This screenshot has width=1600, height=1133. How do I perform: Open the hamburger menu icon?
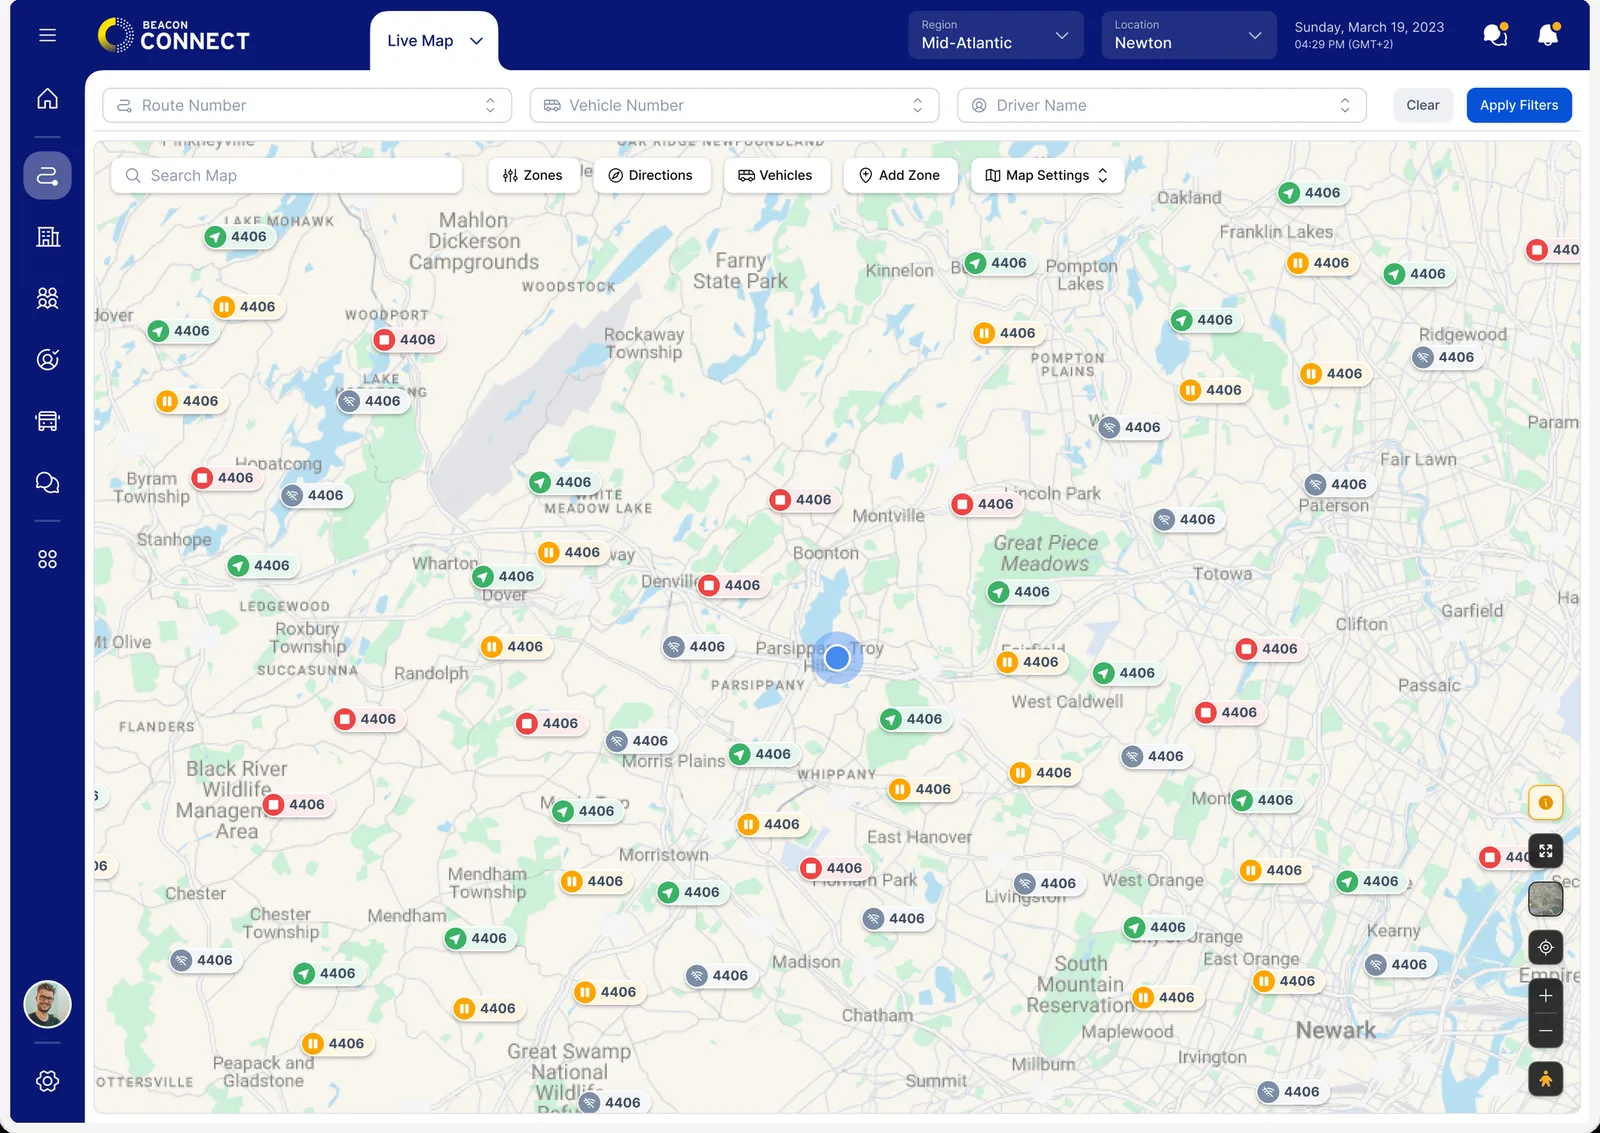tap(47, 35)
